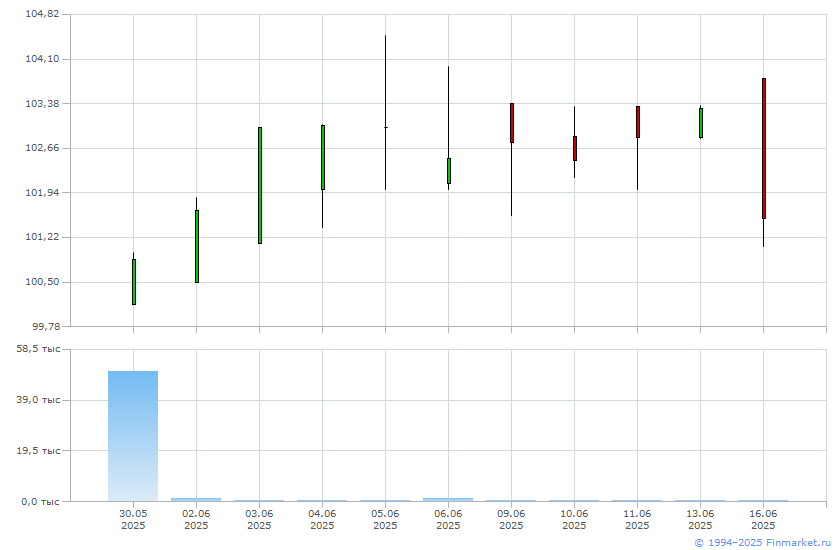This screenshot has width=840, height=550.
Task: Click the 103,38 price axis label
Action: pos(42,103)
